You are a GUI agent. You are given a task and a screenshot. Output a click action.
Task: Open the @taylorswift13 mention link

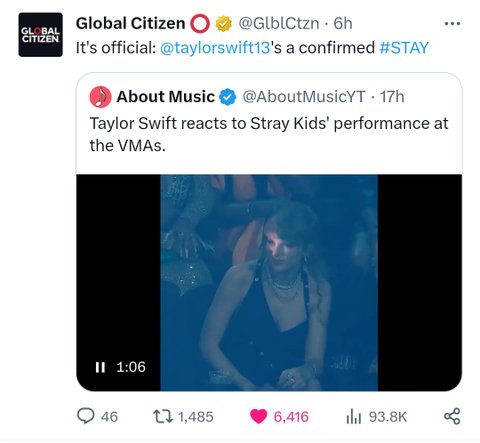coord(215,48)
